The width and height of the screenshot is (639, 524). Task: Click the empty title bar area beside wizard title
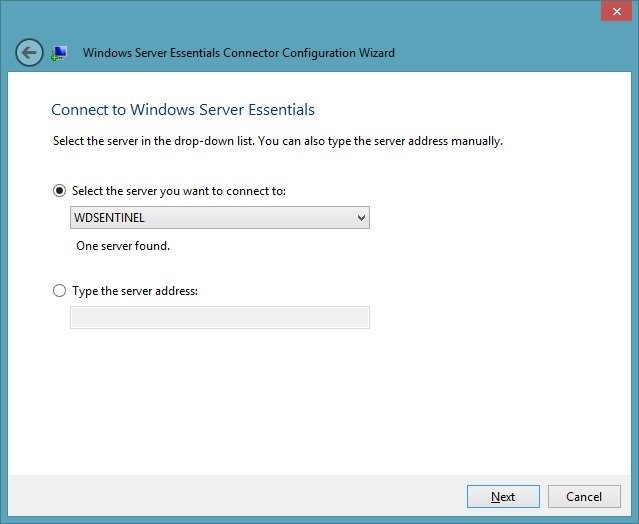497,53
